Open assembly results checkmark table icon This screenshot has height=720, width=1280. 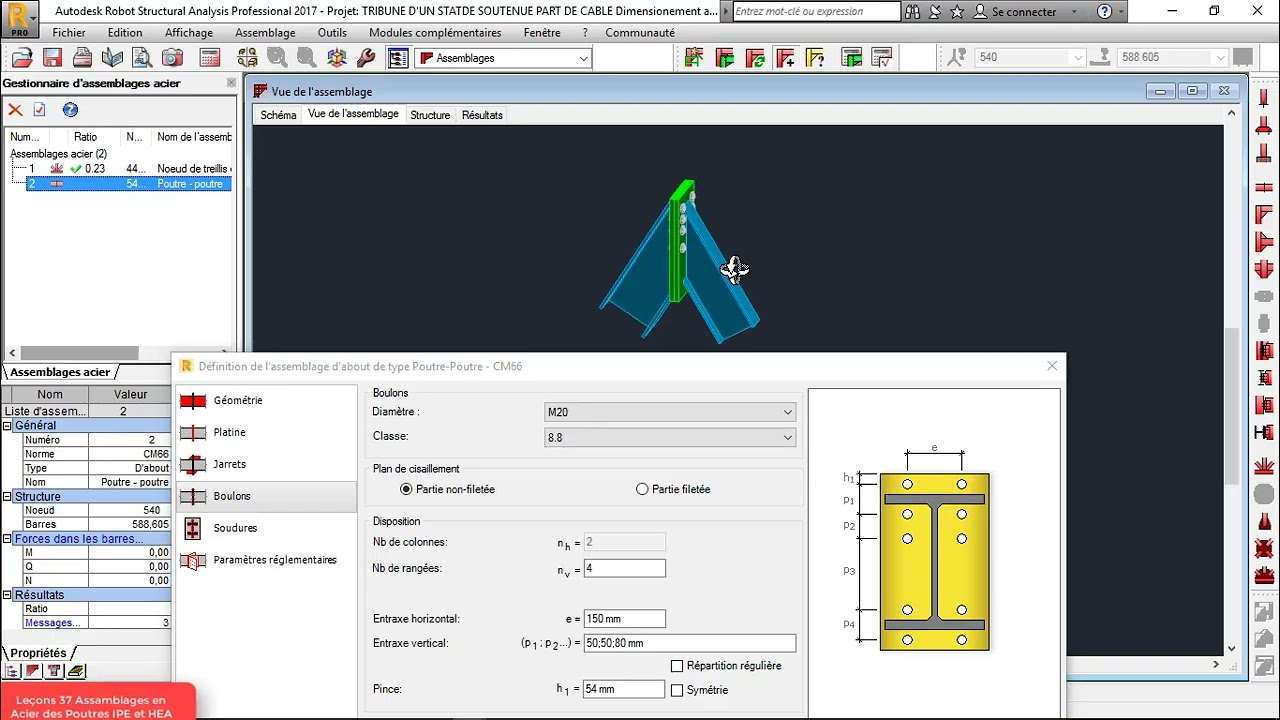[881, 58]
